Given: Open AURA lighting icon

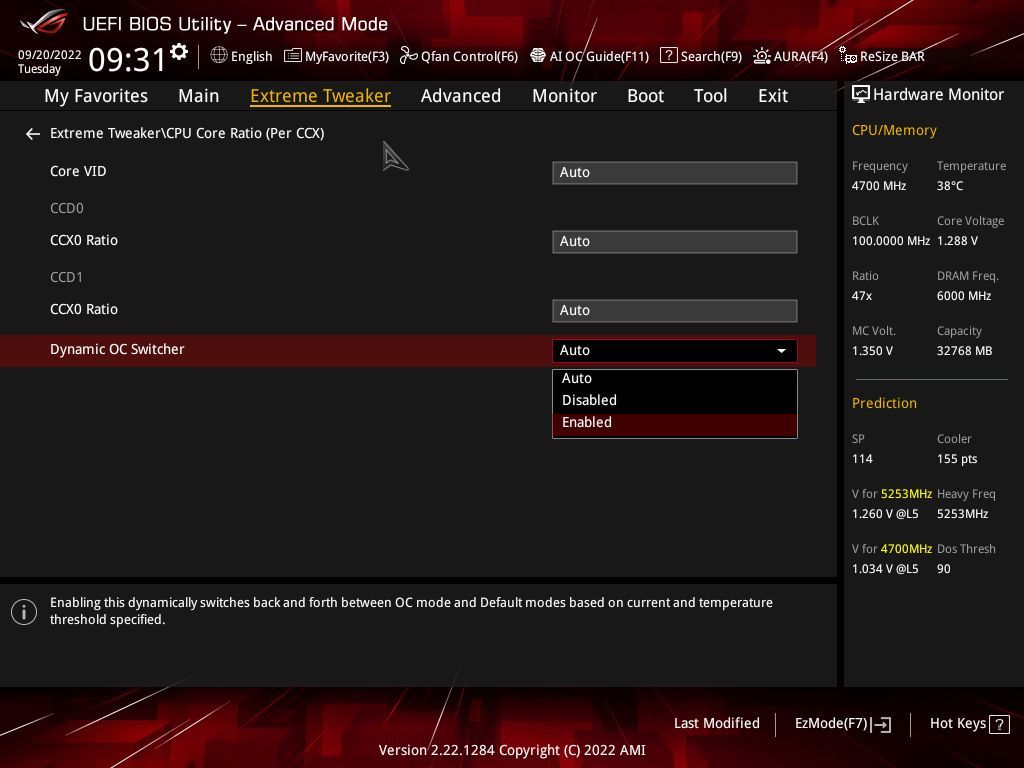Looking at the screenshot, I should [x=761, y=56].
